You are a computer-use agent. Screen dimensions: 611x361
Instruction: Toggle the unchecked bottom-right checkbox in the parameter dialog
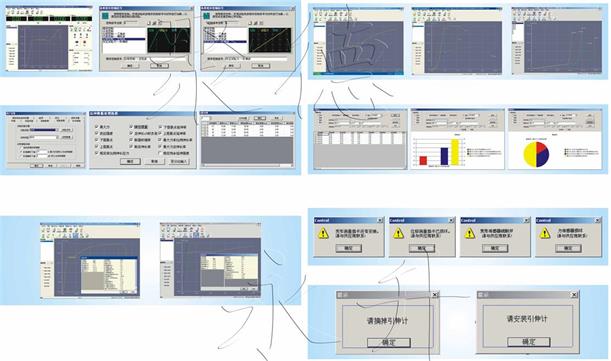(x=161, y=153)
